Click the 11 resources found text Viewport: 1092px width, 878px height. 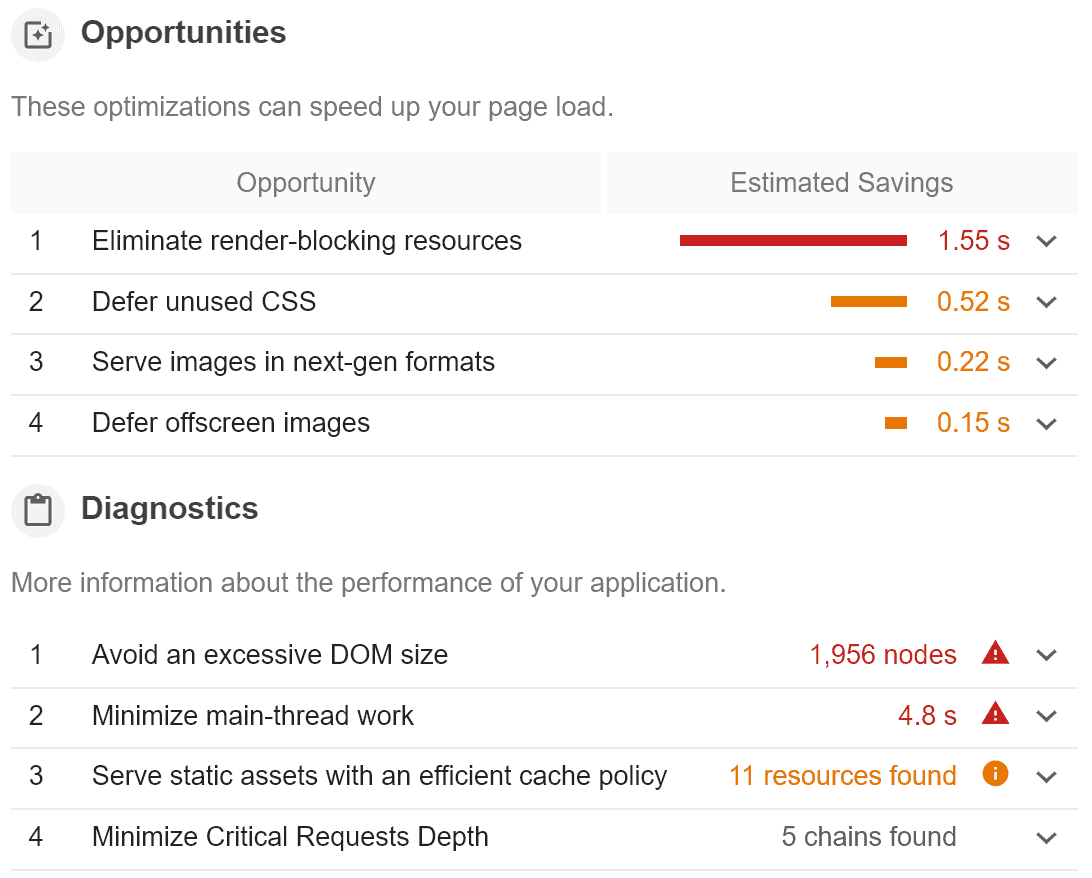point(842,775)
